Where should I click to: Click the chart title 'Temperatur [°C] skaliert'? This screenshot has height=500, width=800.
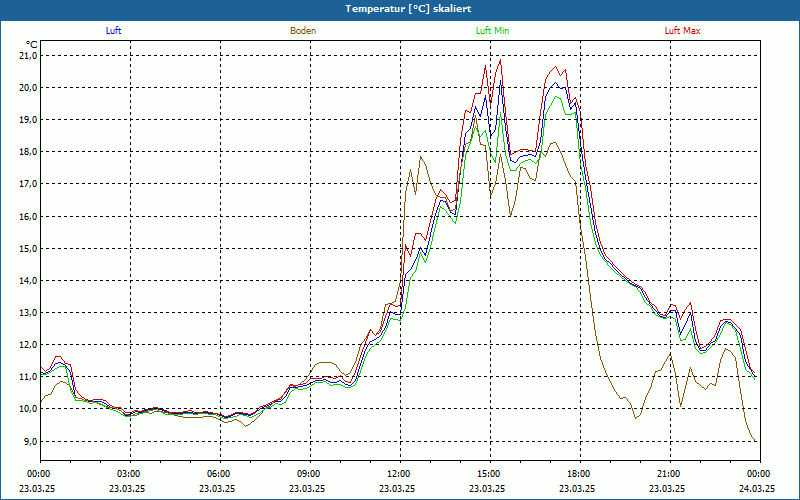pyautogui.click(x=408, y=9)
